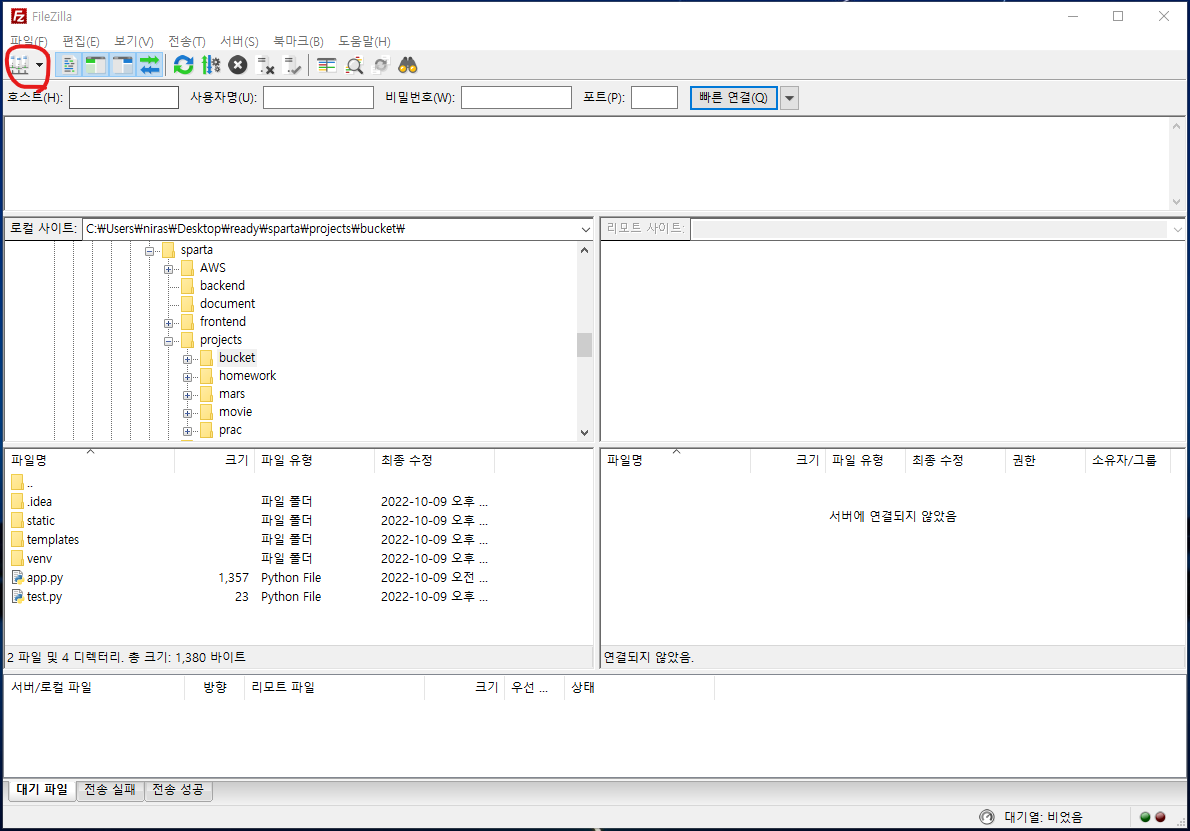Collapse the sparta folder node
1190x831 pixels.
tap(150, 250)
